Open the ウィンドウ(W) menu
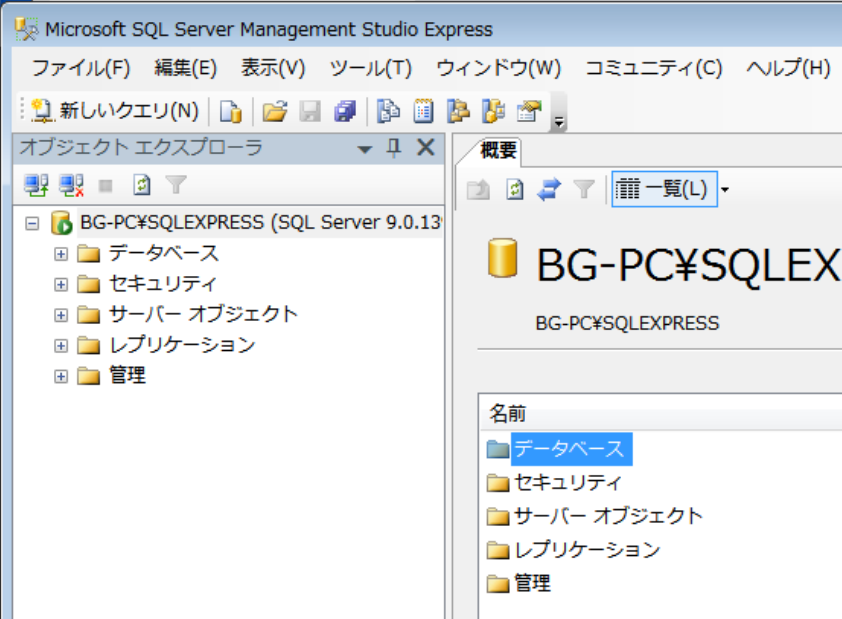 498,68
